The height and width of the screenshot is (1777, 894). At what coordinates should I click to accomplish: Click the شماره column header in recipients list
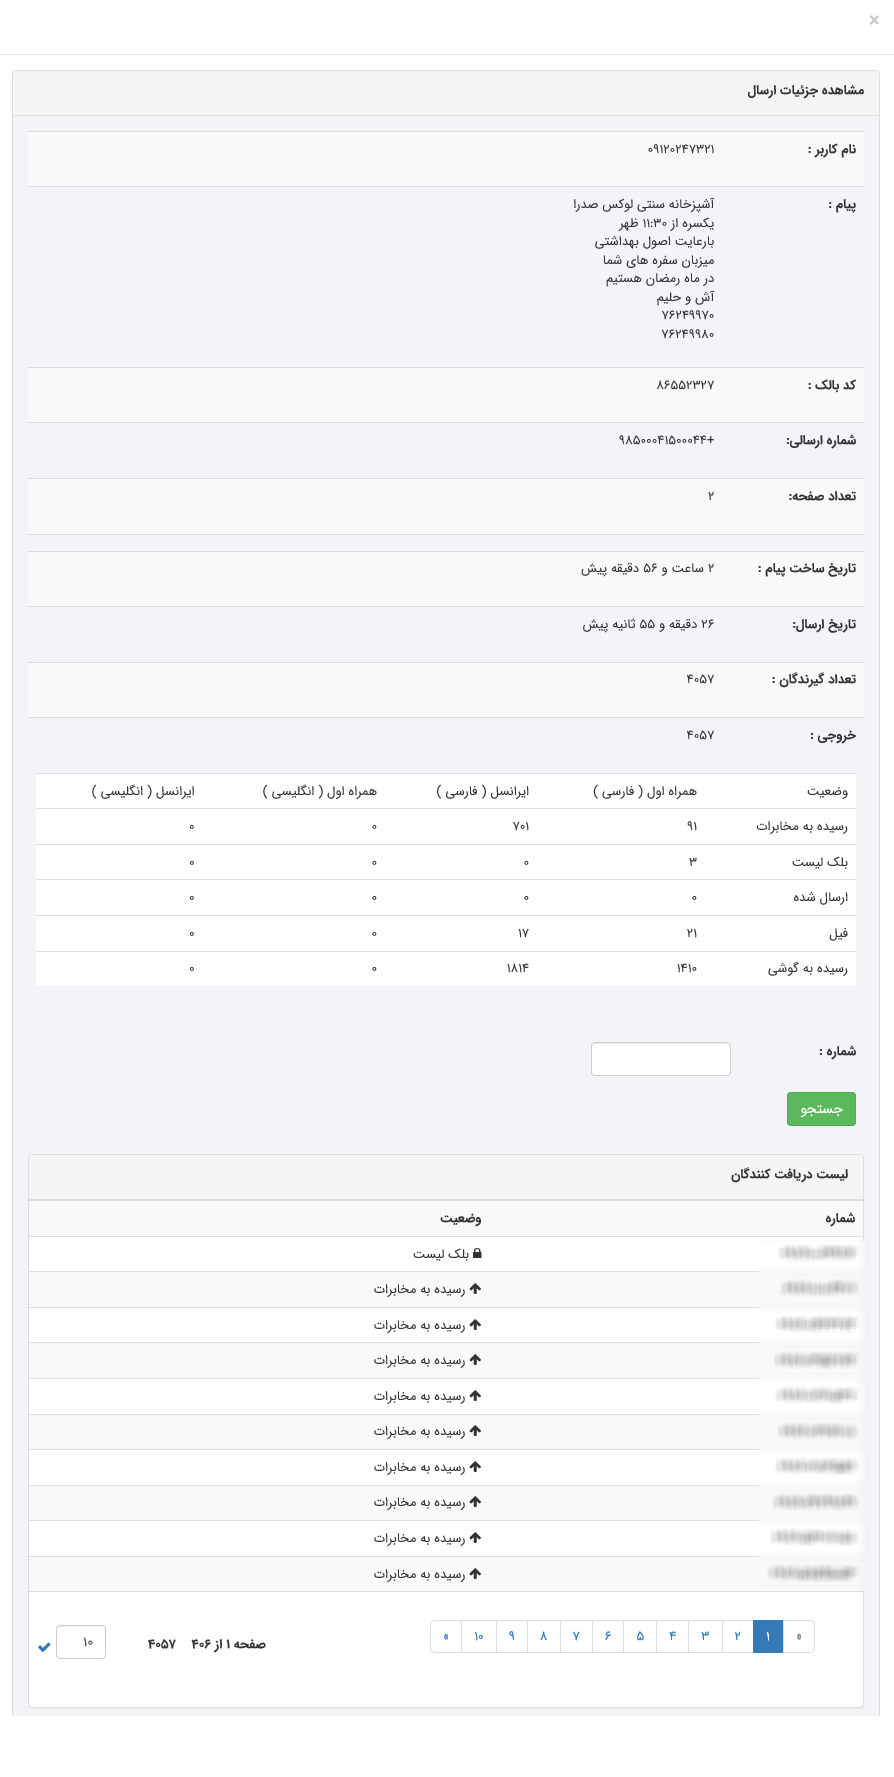840,1218
